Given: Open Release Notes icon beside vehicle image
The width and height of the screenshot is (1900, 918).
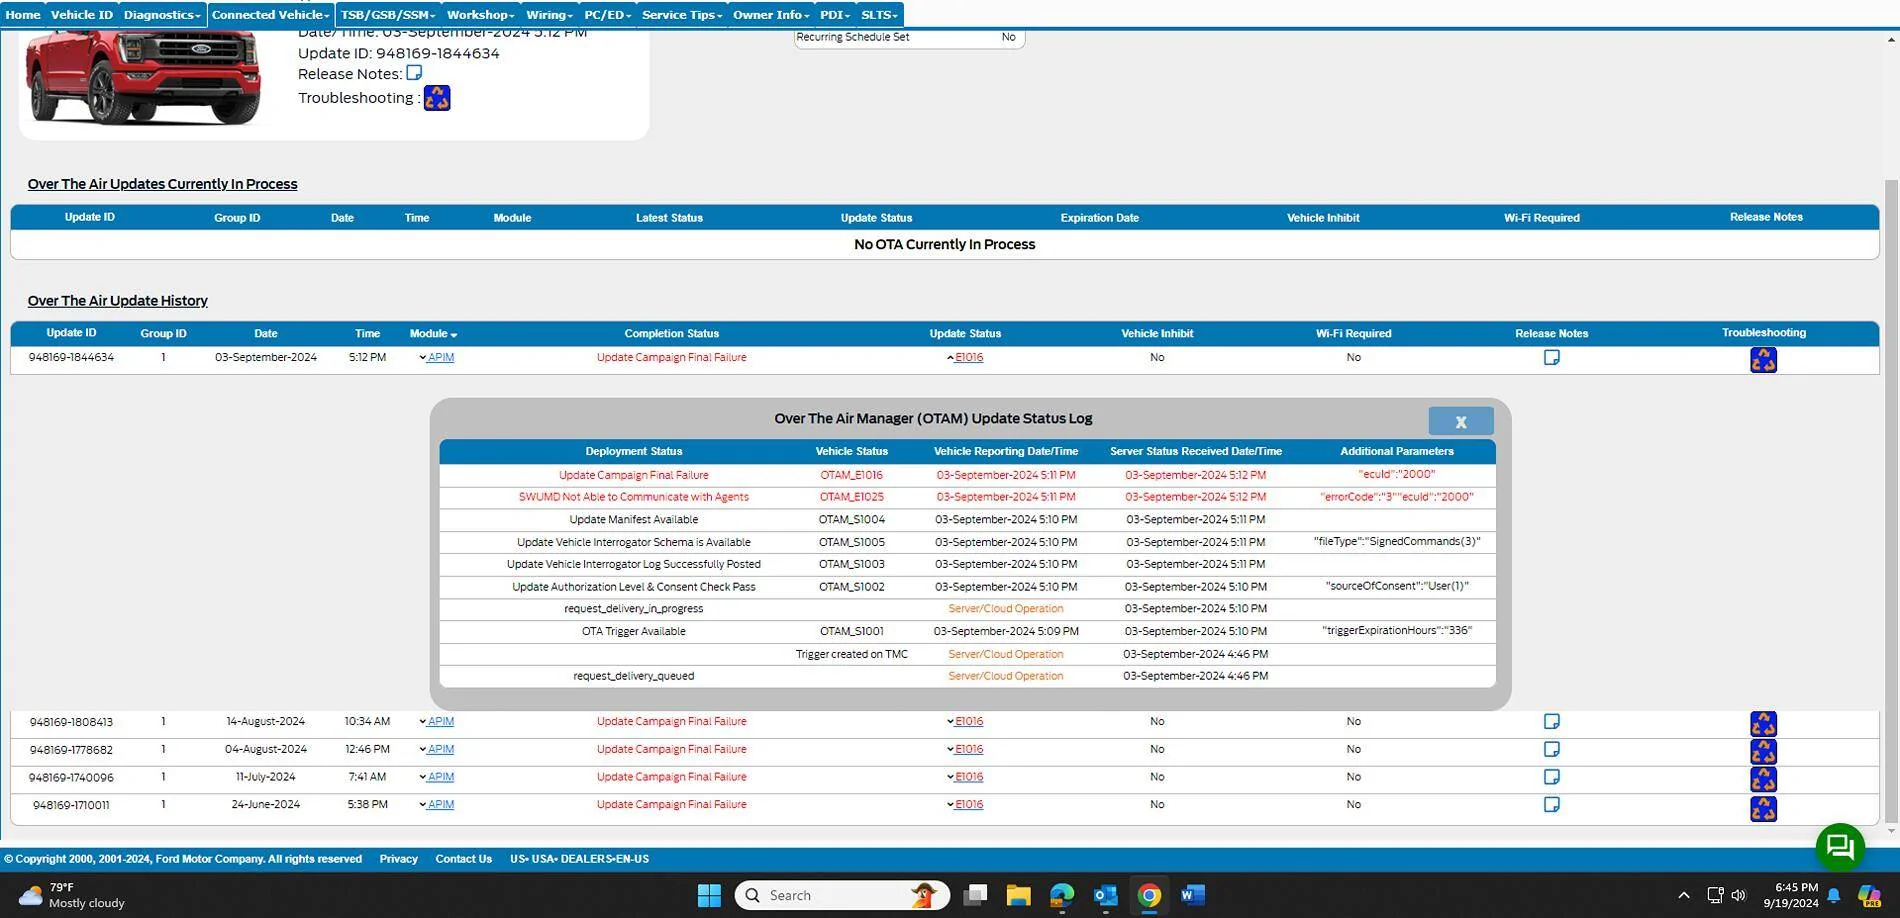Looking at the screenshot, I should tap(414, 73).
